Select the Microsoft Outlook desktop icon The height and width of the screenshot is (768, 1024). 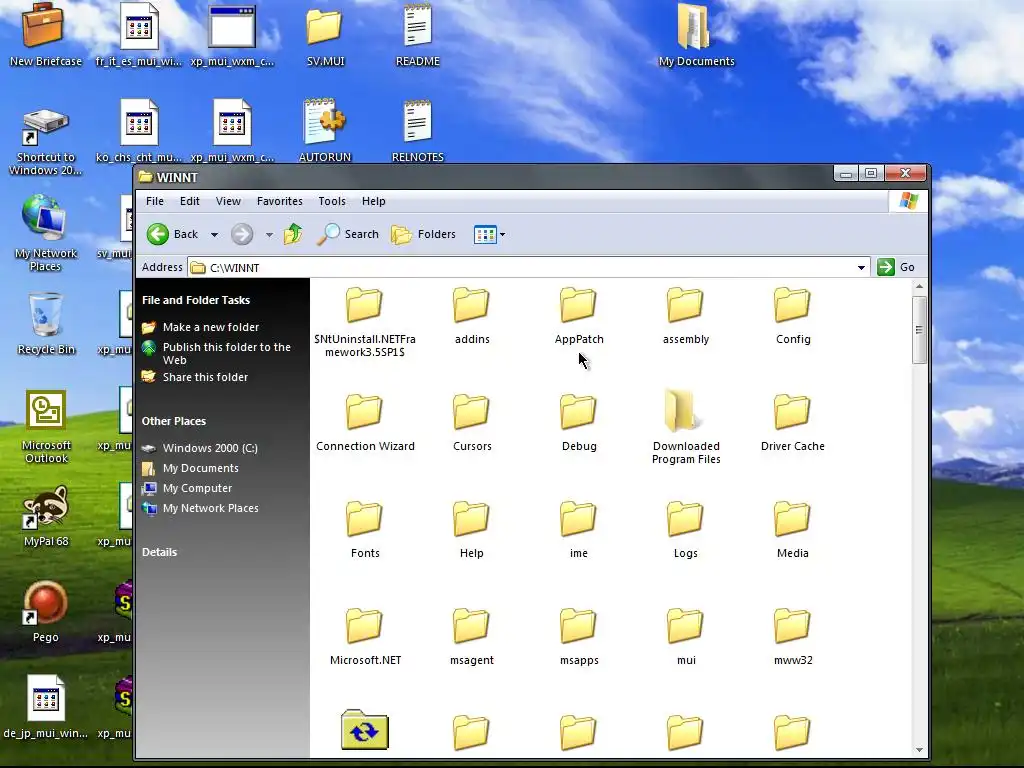46,427
